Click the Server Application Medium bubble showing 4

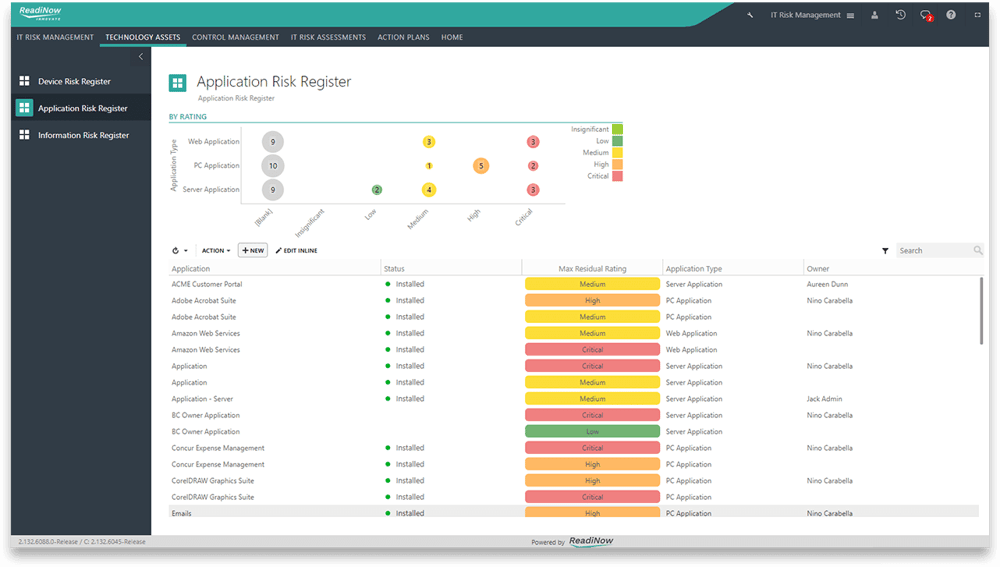coord(429,189)
